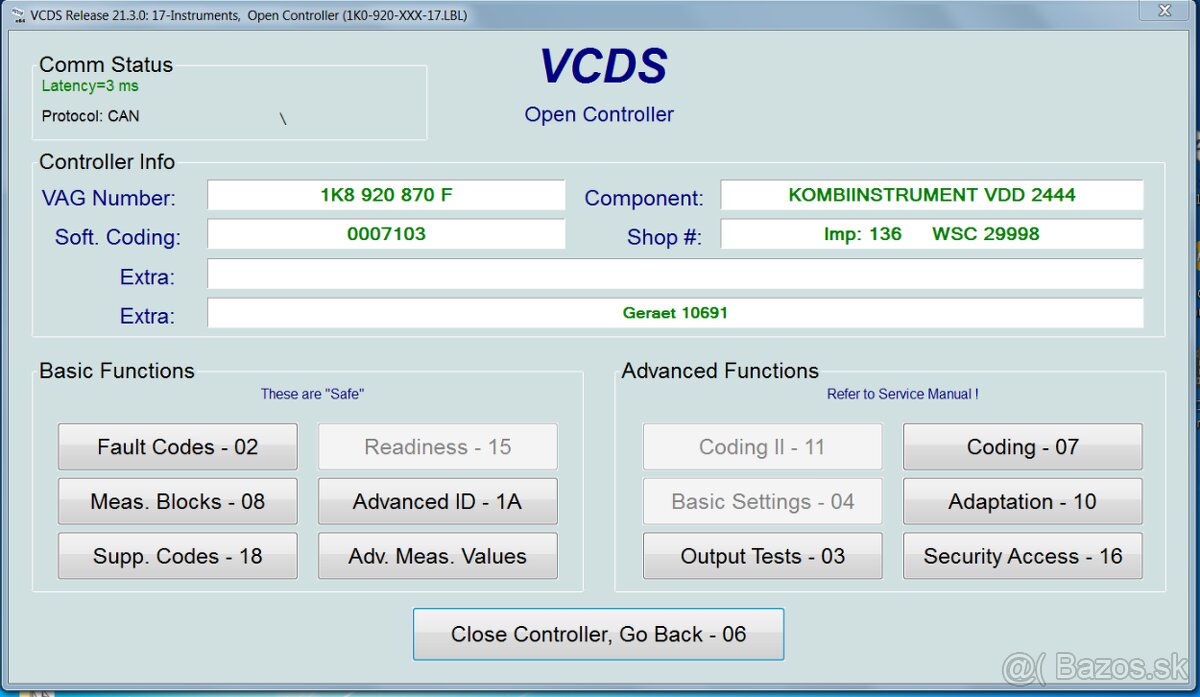This screenshot has width=1200, height=697.
Task: Click the Extra field showing Geraet 10691
Action: coord(674,313)
